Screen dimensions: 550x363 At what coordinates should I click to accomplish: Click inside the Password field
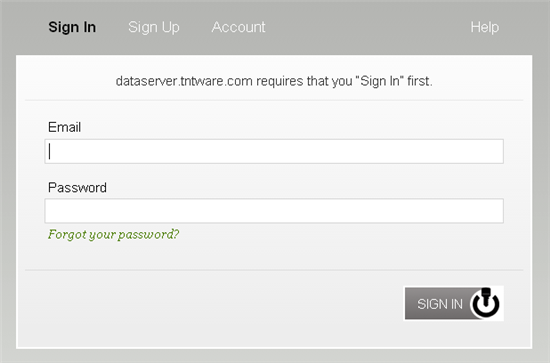(274, 211)
